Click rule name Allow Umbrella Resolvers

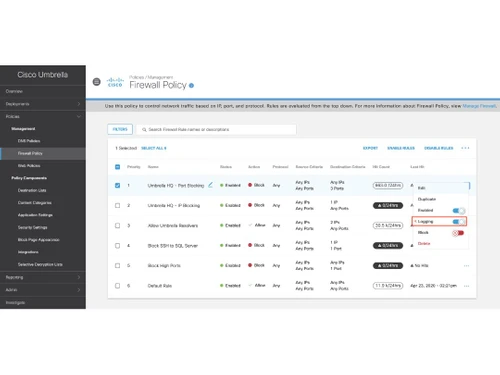point(173,226)
